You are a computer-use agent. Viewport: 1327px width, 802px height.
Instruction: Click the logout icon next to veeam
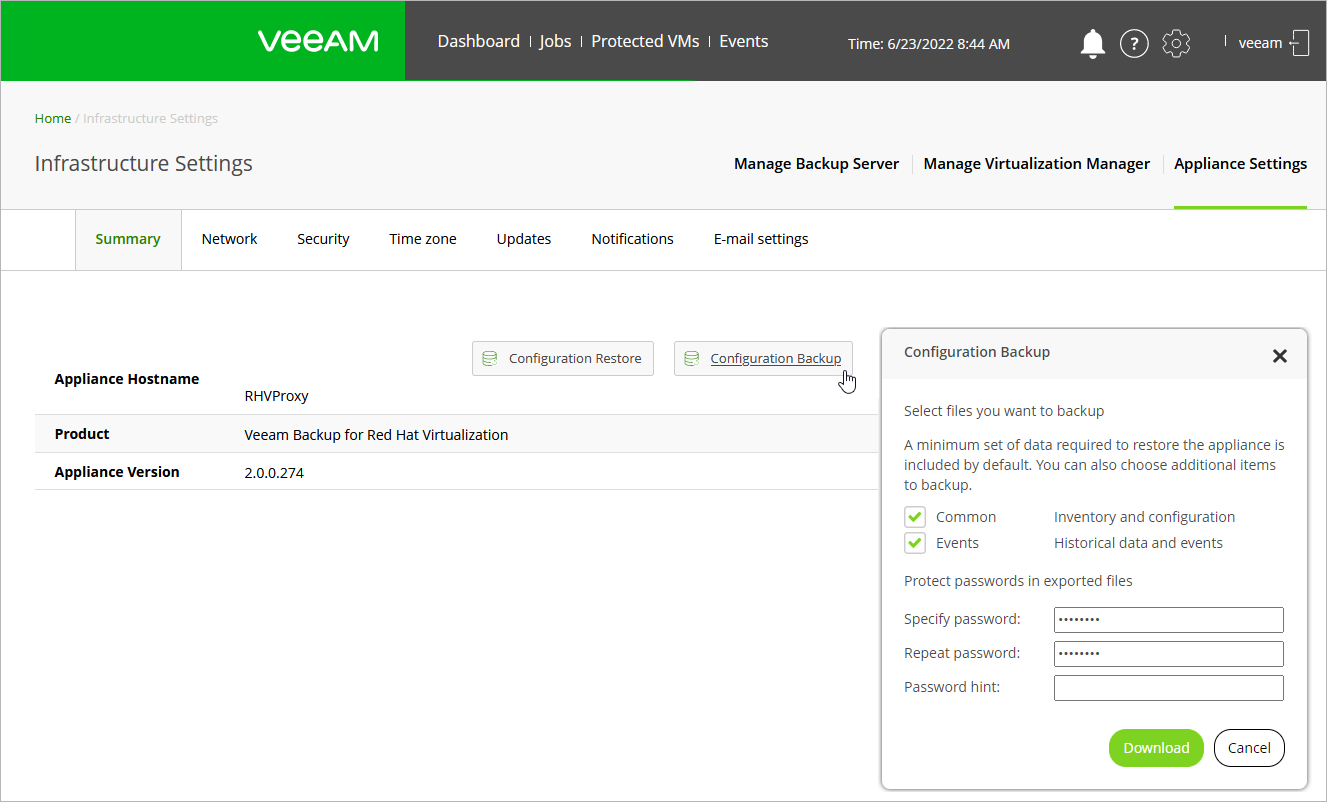pos(1300,43)
